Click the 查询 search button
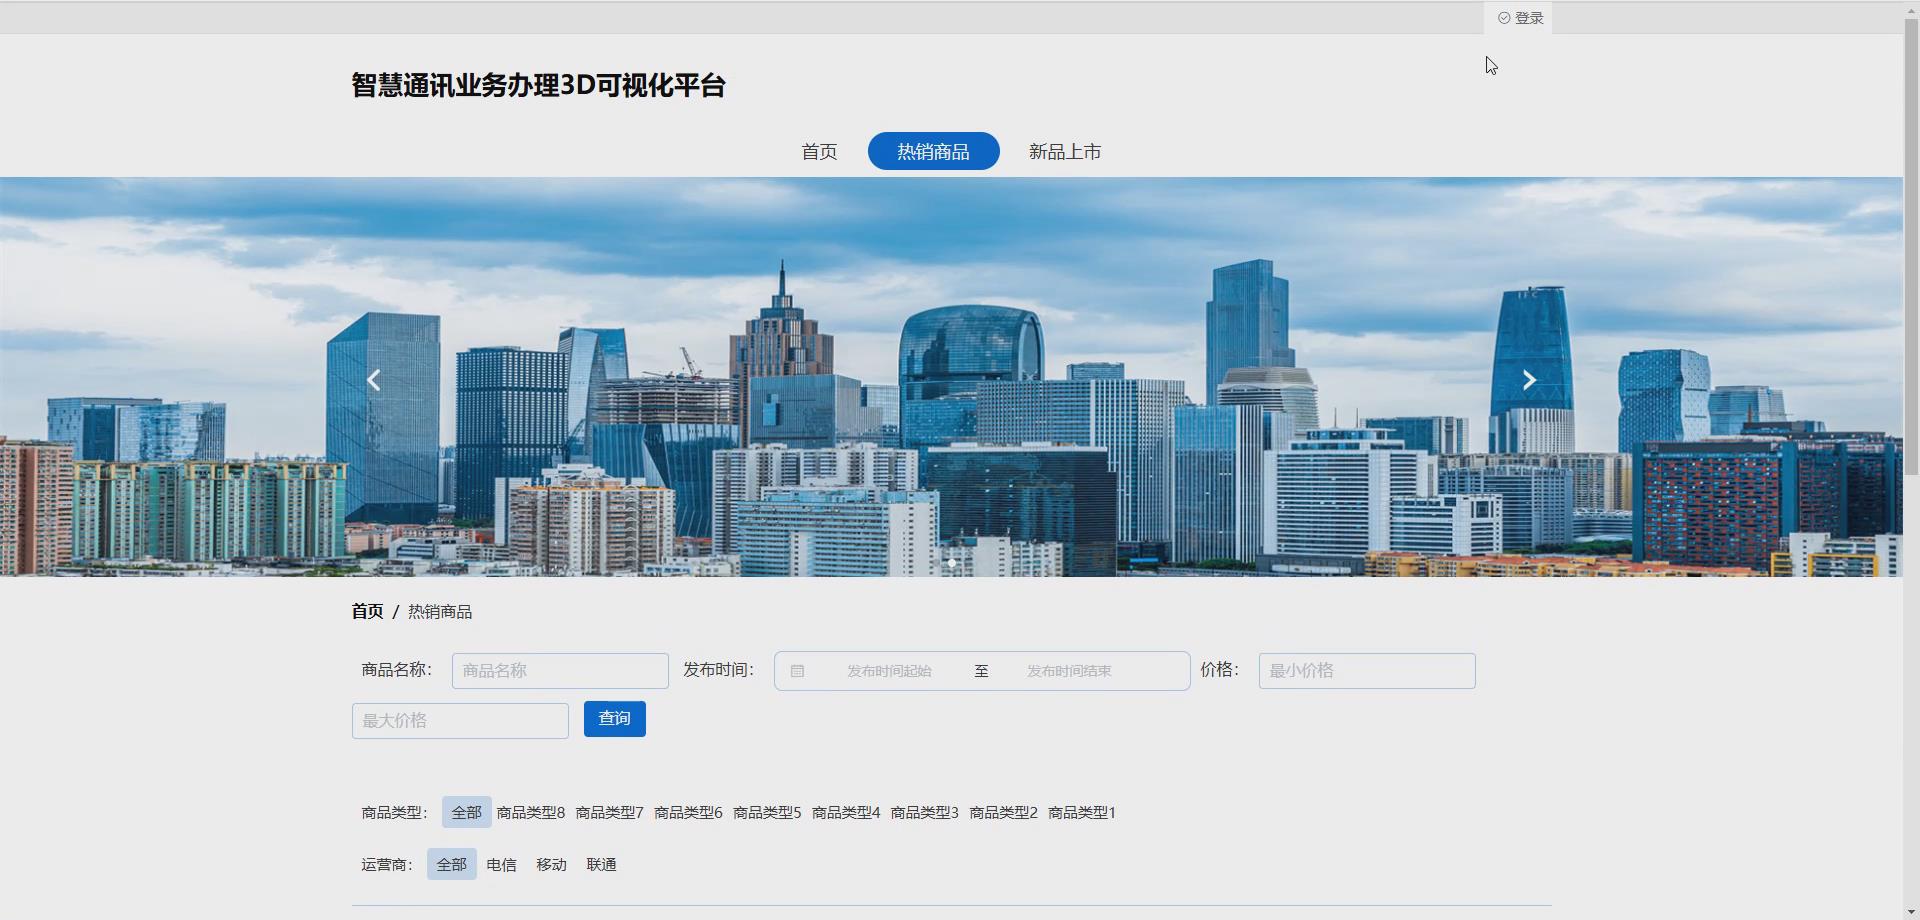The height and width of the screenshot is (920, 1920). 614,718
